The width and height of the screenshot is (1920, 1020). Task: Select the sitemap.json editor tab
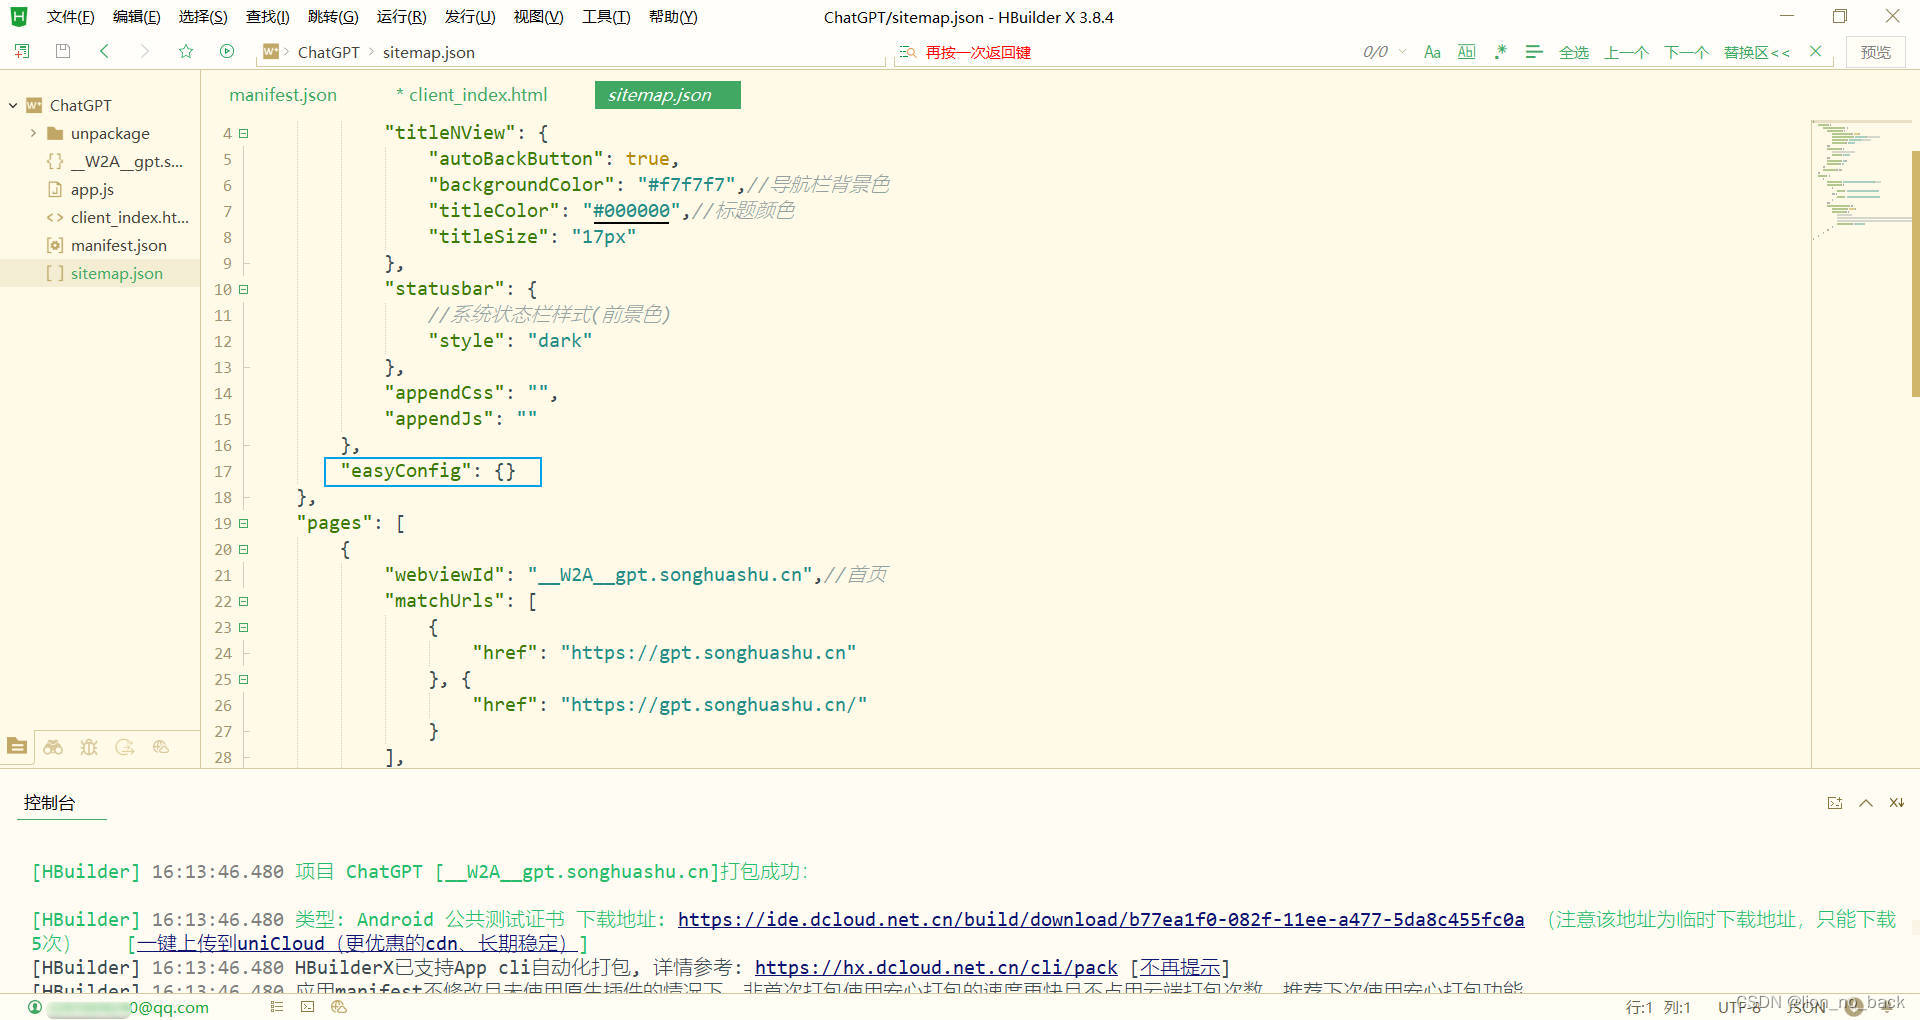click(667, 95)
